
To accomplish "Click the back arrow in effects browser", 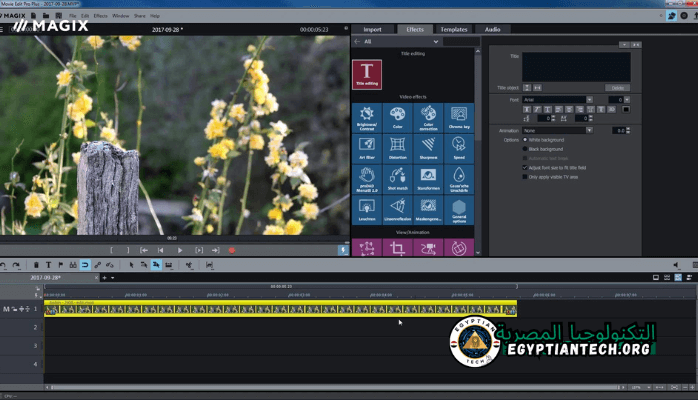I will point(357,41).
